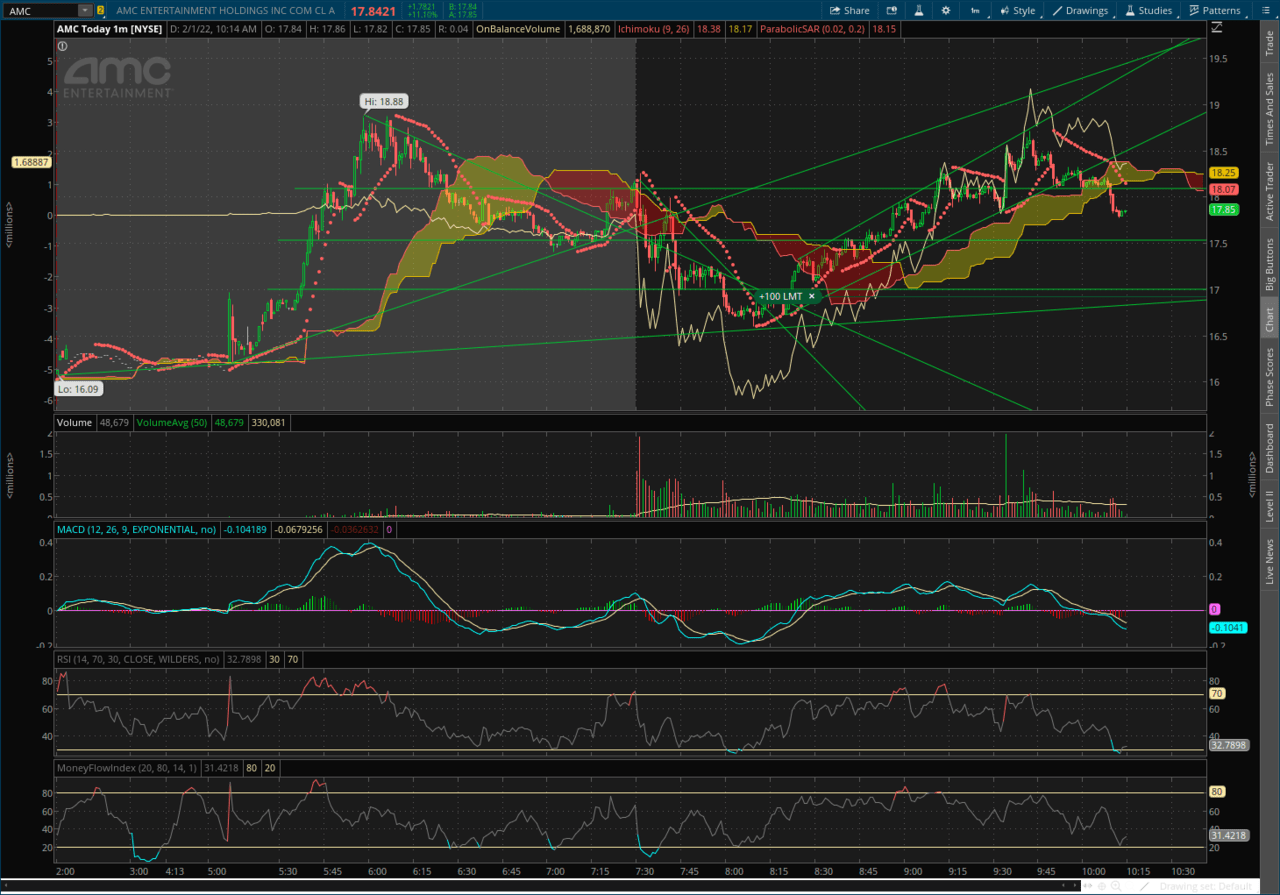Viewport: 1280px width, 895px height.
Task: Open the Phase Scores sidebar tab
Action: pos(1270,377)
